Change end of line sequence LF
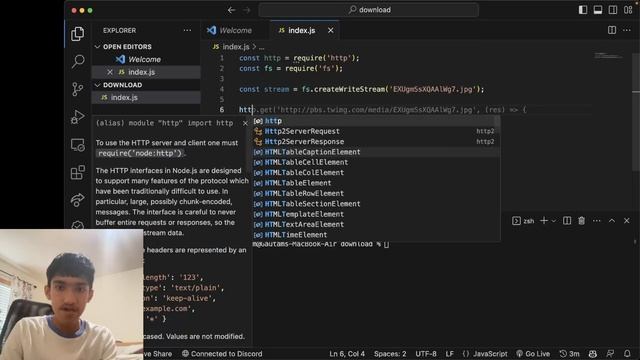This screenshot has width=640, height=360. tap(449, 354)
